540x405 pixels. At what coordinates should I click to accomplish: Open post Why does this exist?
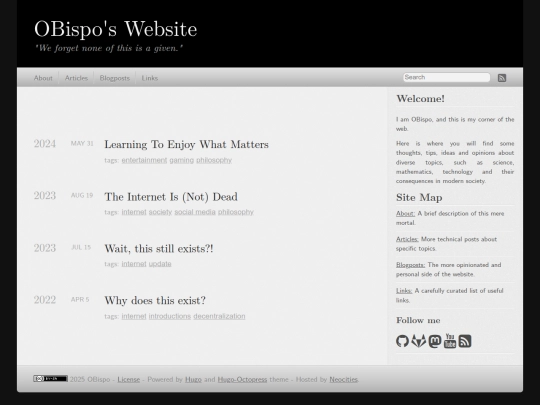tap(155, 301)
